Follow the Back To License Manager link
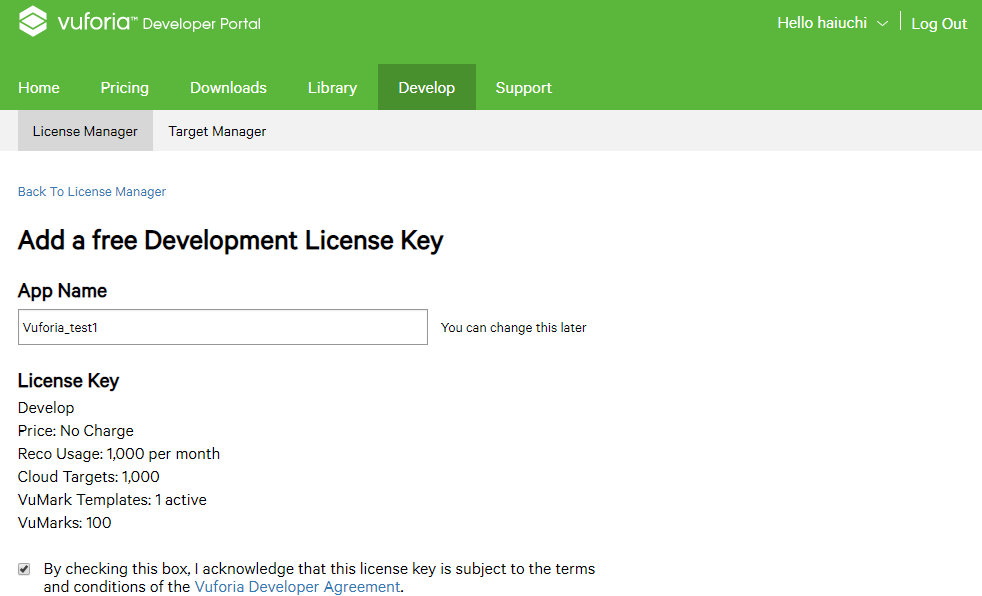982x596 pixels. (92, 192)
